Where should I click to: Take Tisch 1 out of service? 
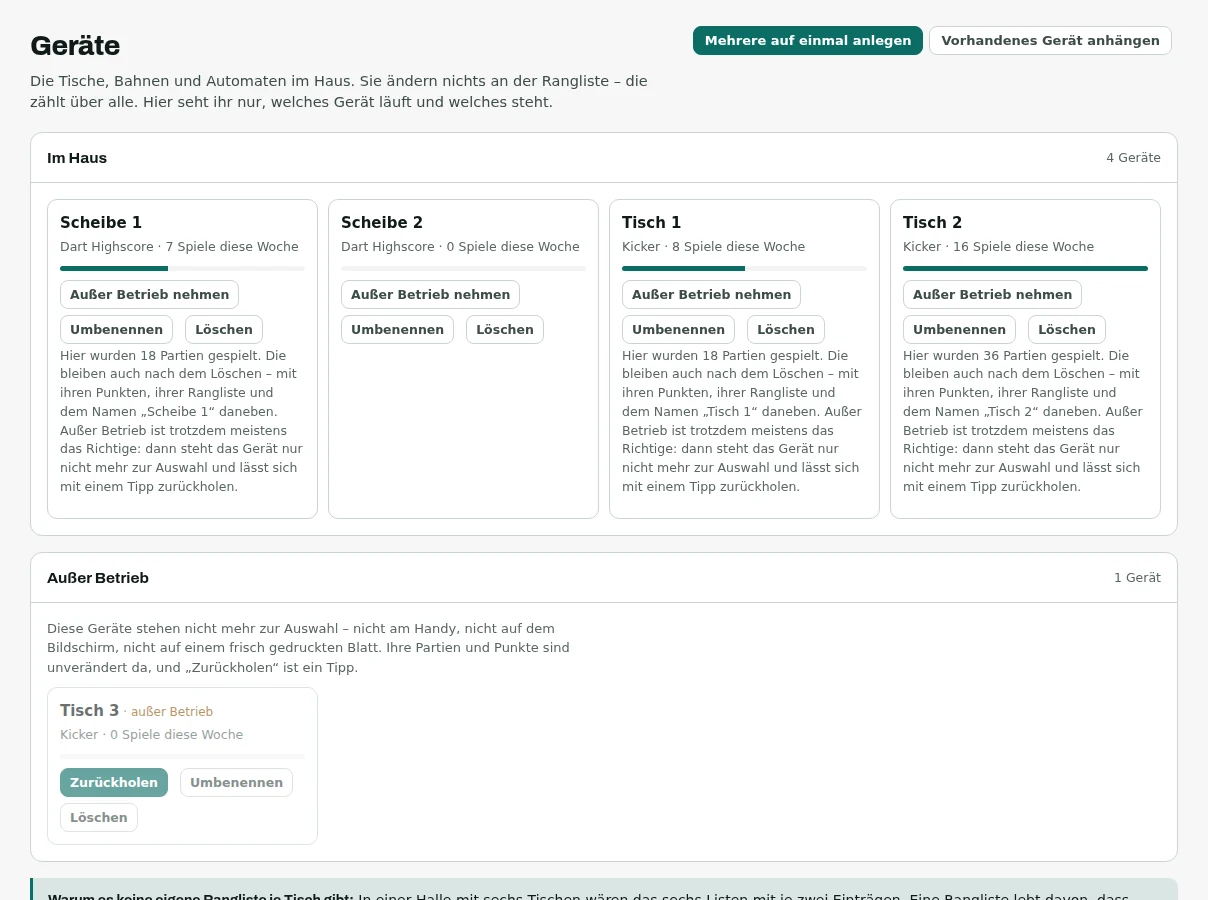pyautogui.click(x=711, y=294)
